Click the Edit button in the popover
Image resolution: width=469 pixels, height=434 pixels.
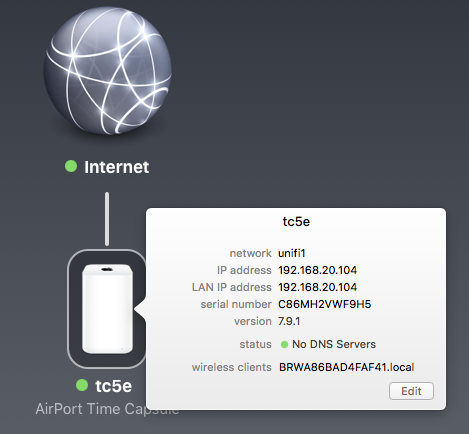411,391
